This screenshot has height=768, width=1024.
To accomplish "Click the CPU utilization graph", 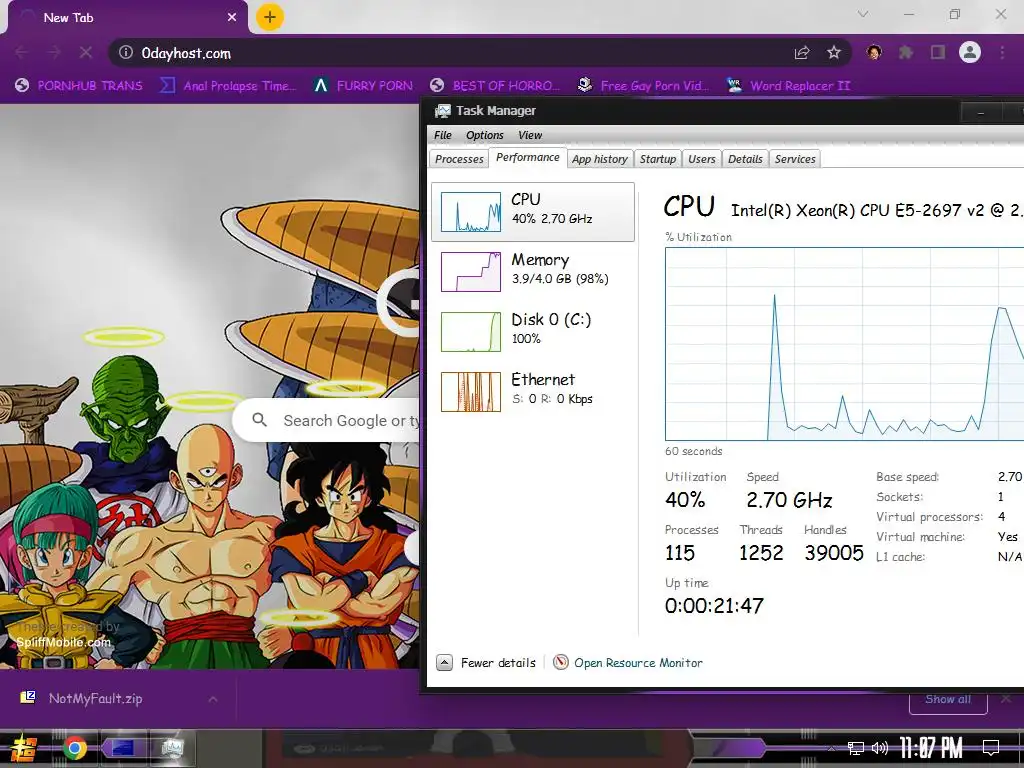I will coord(844,344).
